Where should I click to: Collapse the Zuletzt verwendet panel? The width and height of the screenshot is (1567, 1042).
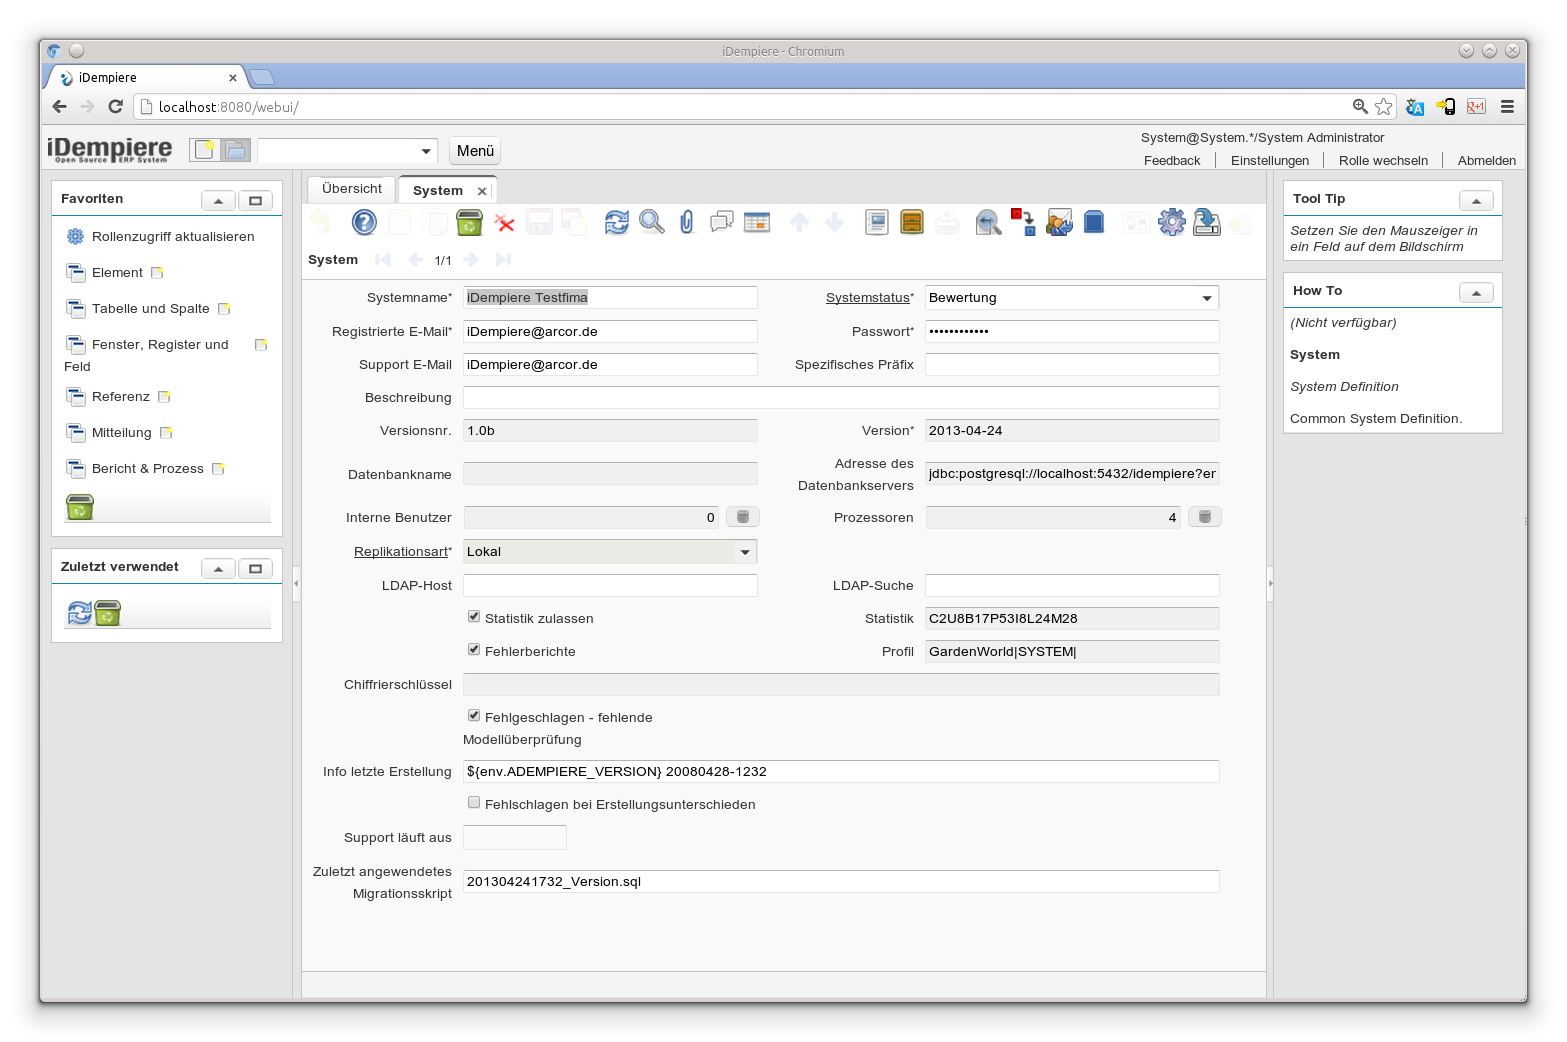218,569
